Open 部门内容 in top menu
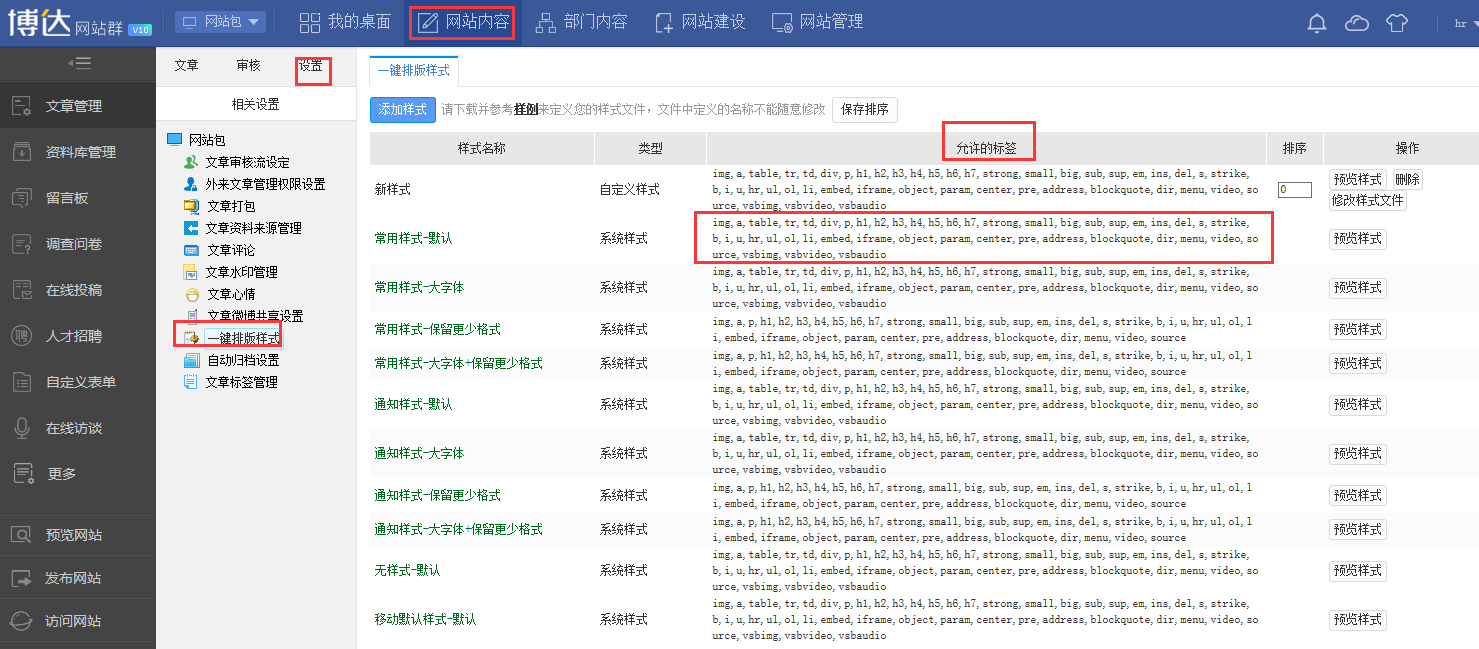 pyautogui.click(x=580, y=22)
